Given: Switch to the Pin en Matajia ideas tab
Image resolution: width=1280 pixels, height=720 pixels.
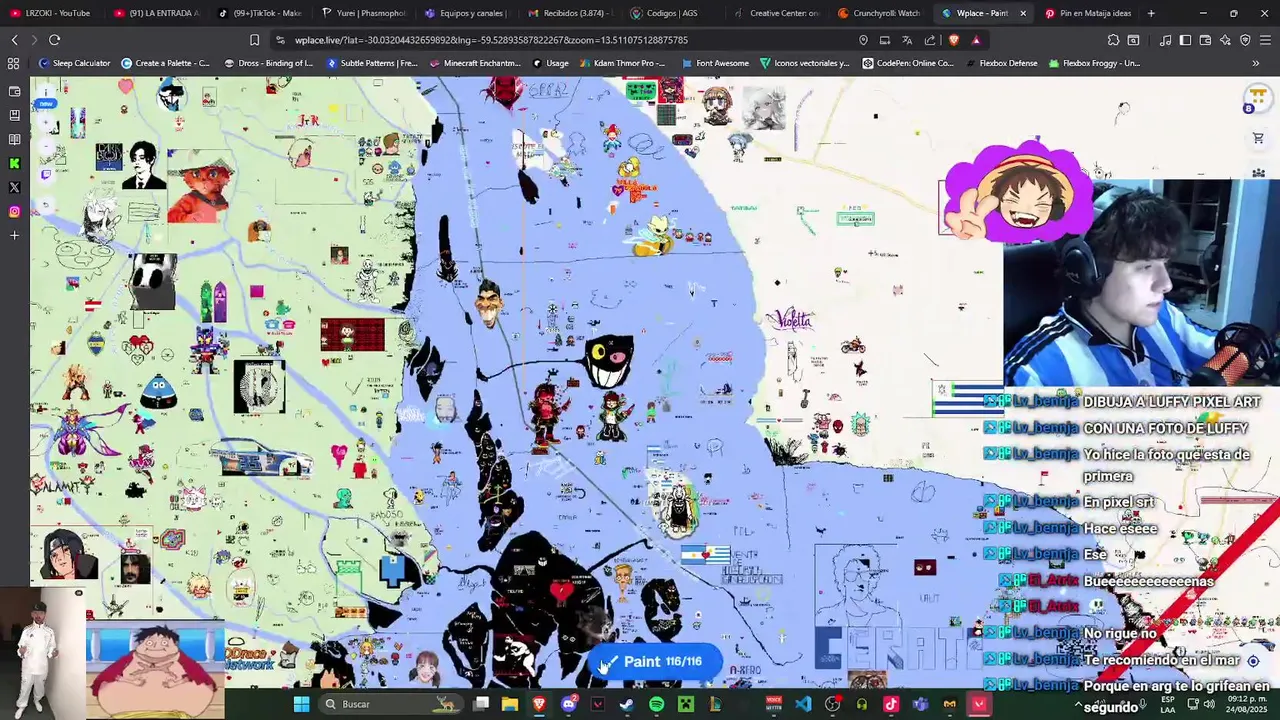Looking at the screenshot, I should pyautogui.click(x=1088, y=13).
